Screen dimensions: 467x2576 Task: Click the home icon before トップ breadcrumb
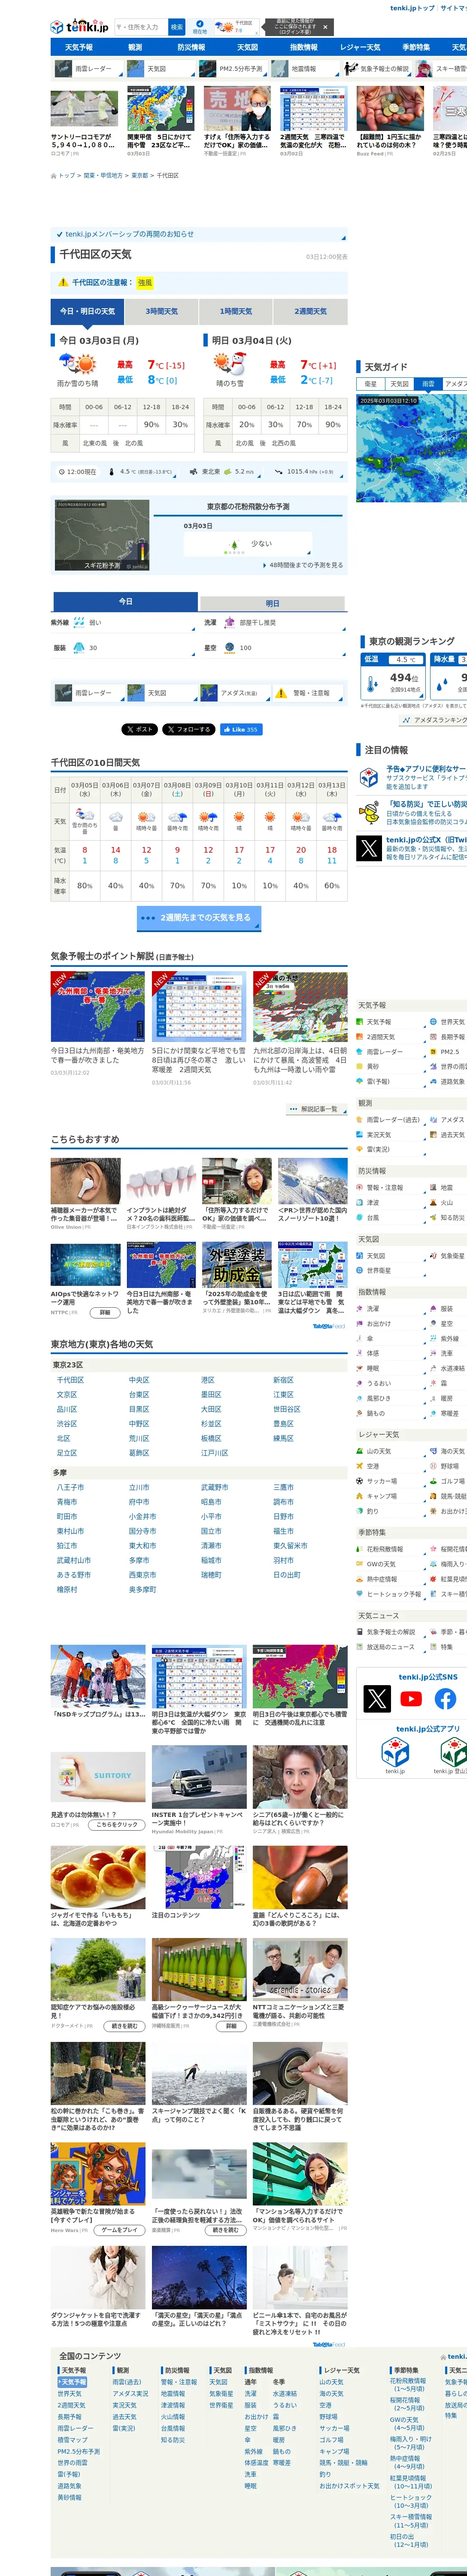54,175
